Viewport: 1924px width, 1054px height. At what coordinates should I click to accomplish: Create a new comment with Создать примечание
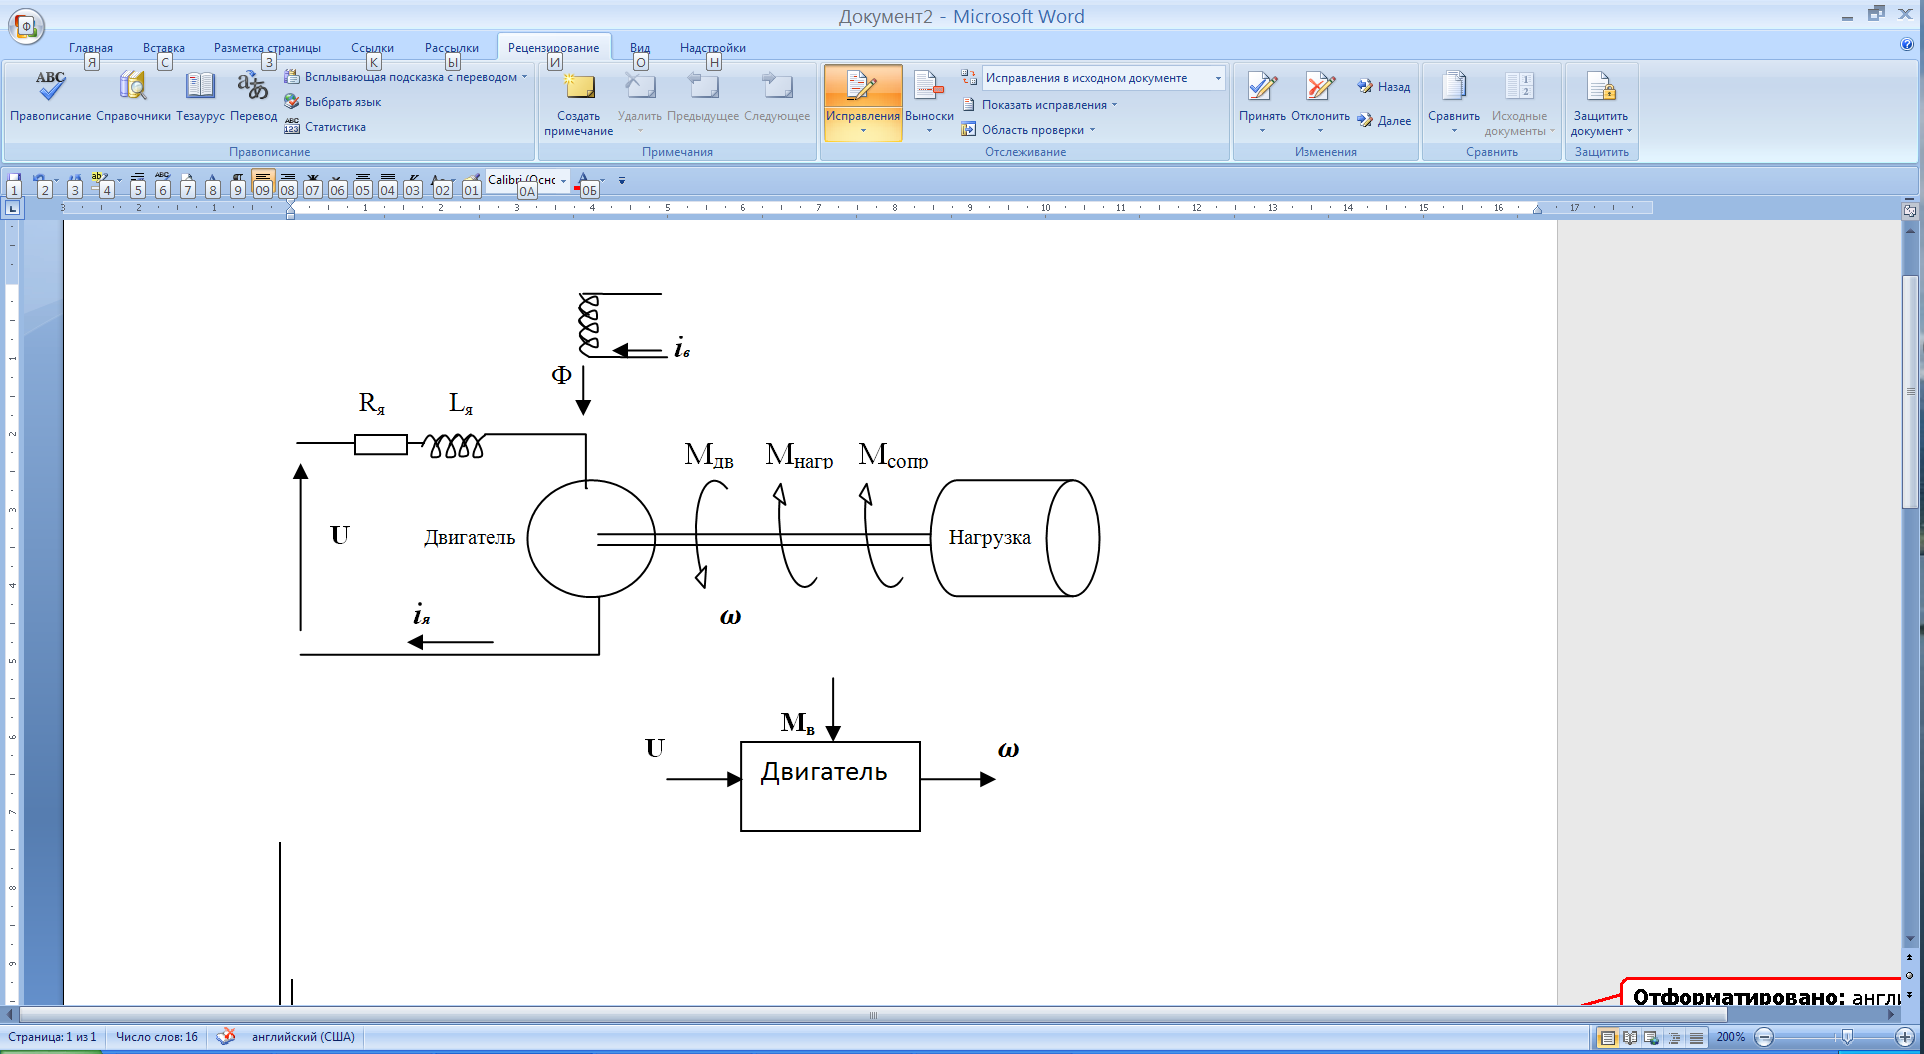(578, 104)
